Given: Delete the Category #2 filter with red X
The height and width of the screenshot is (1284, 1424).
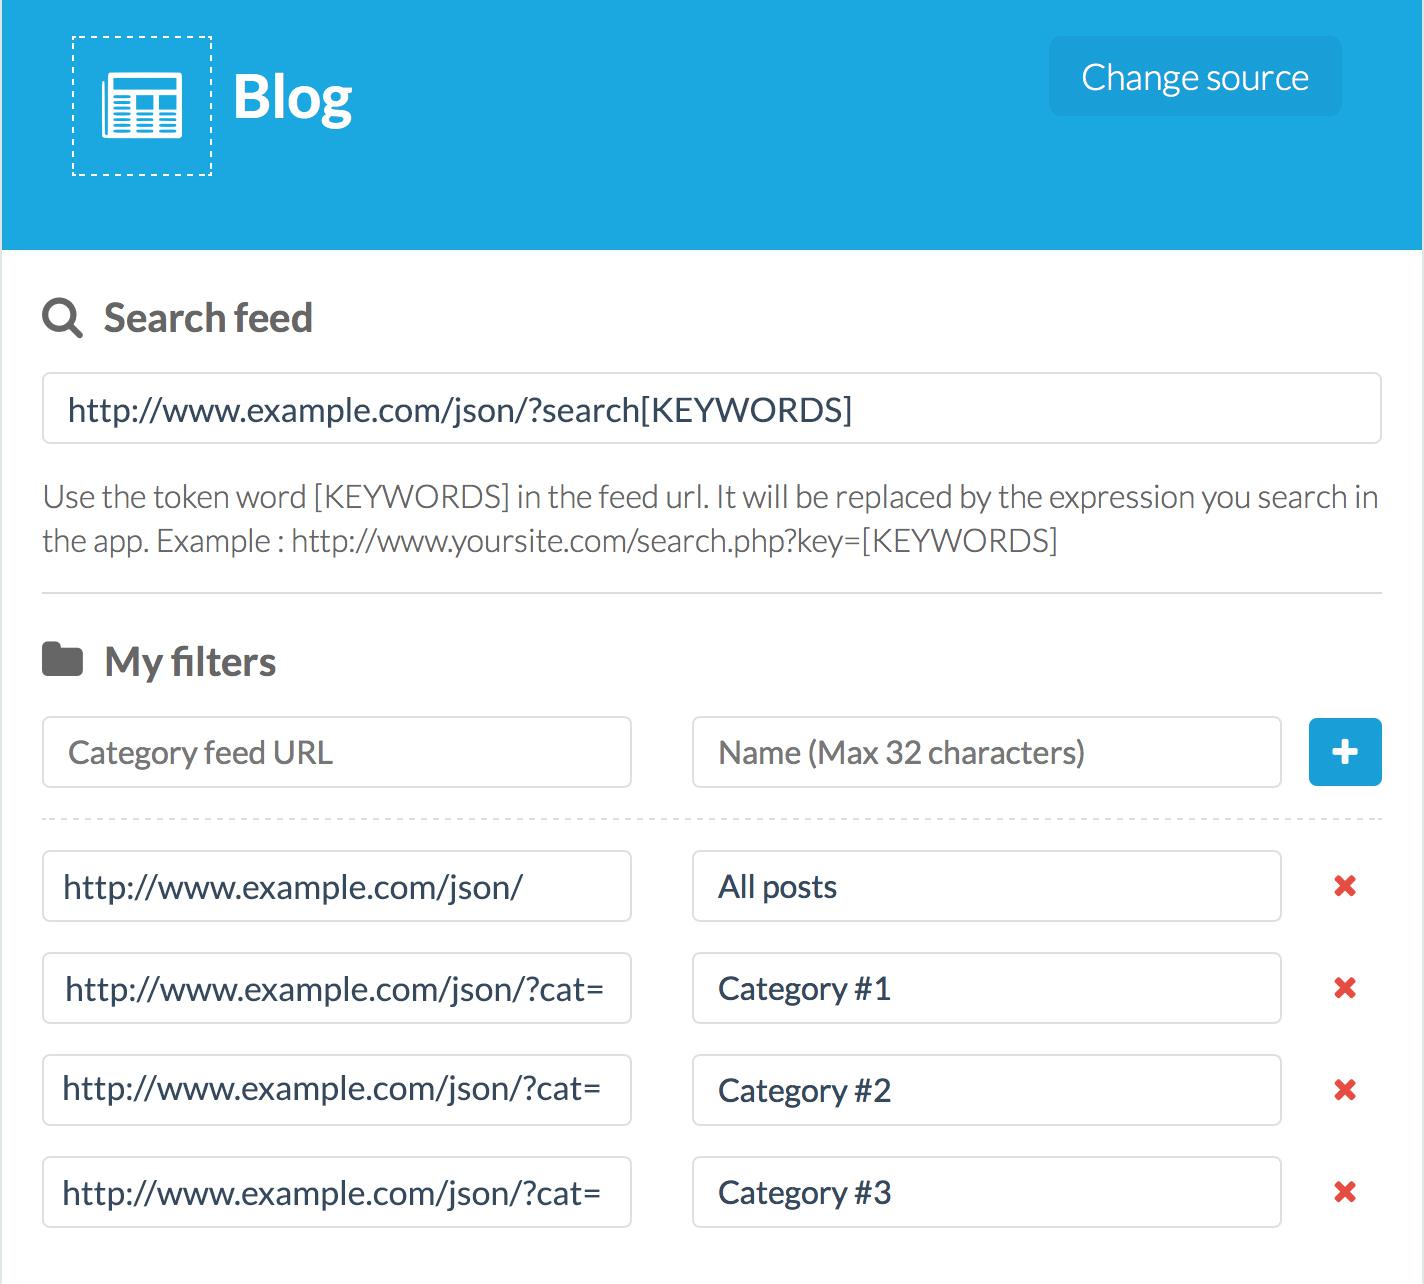Looking at the screenshot, I should point(1344,1090).
